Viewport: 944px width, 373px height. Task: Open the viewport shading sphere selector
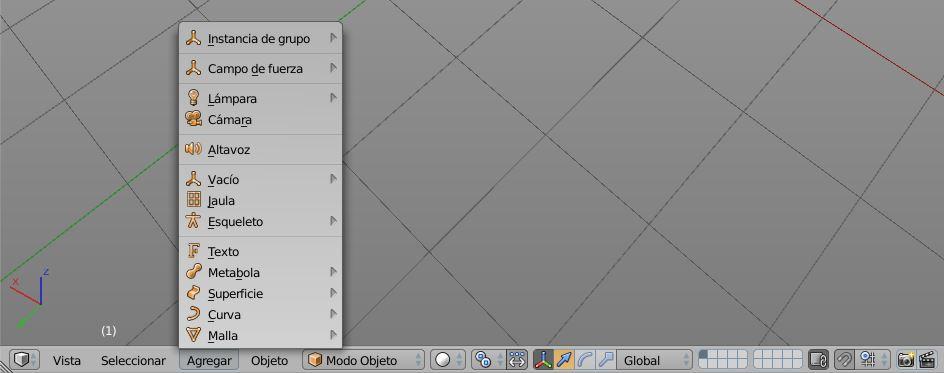(448, 360)
